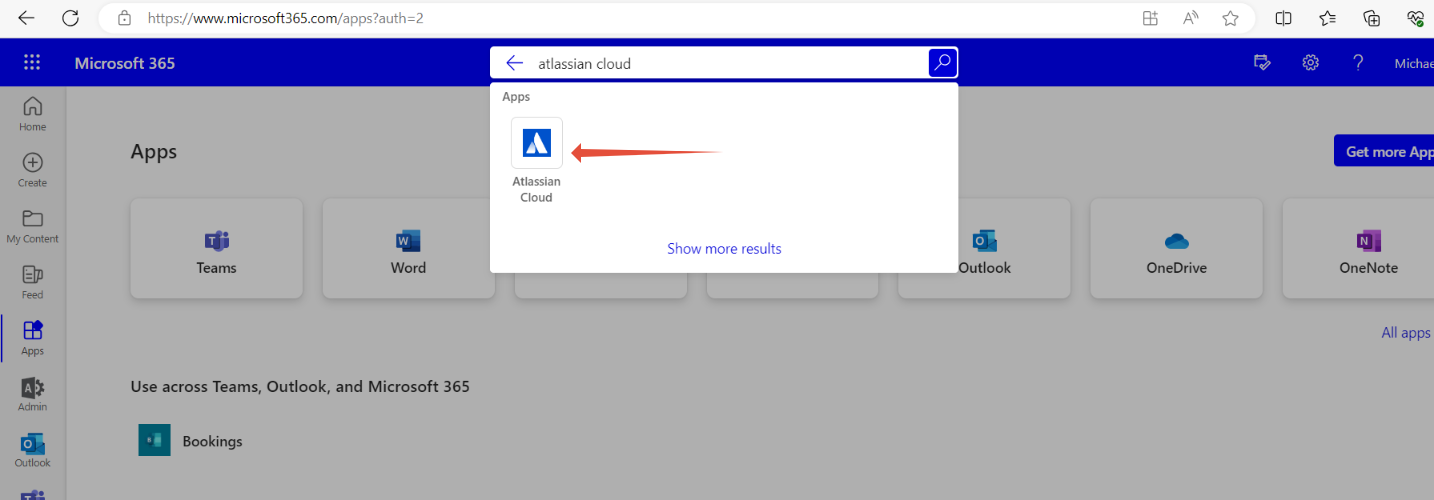Screen dimensions: 1434x500
Task: Open the Microsoft 365 app launcher grid
Action: [32, 63]
